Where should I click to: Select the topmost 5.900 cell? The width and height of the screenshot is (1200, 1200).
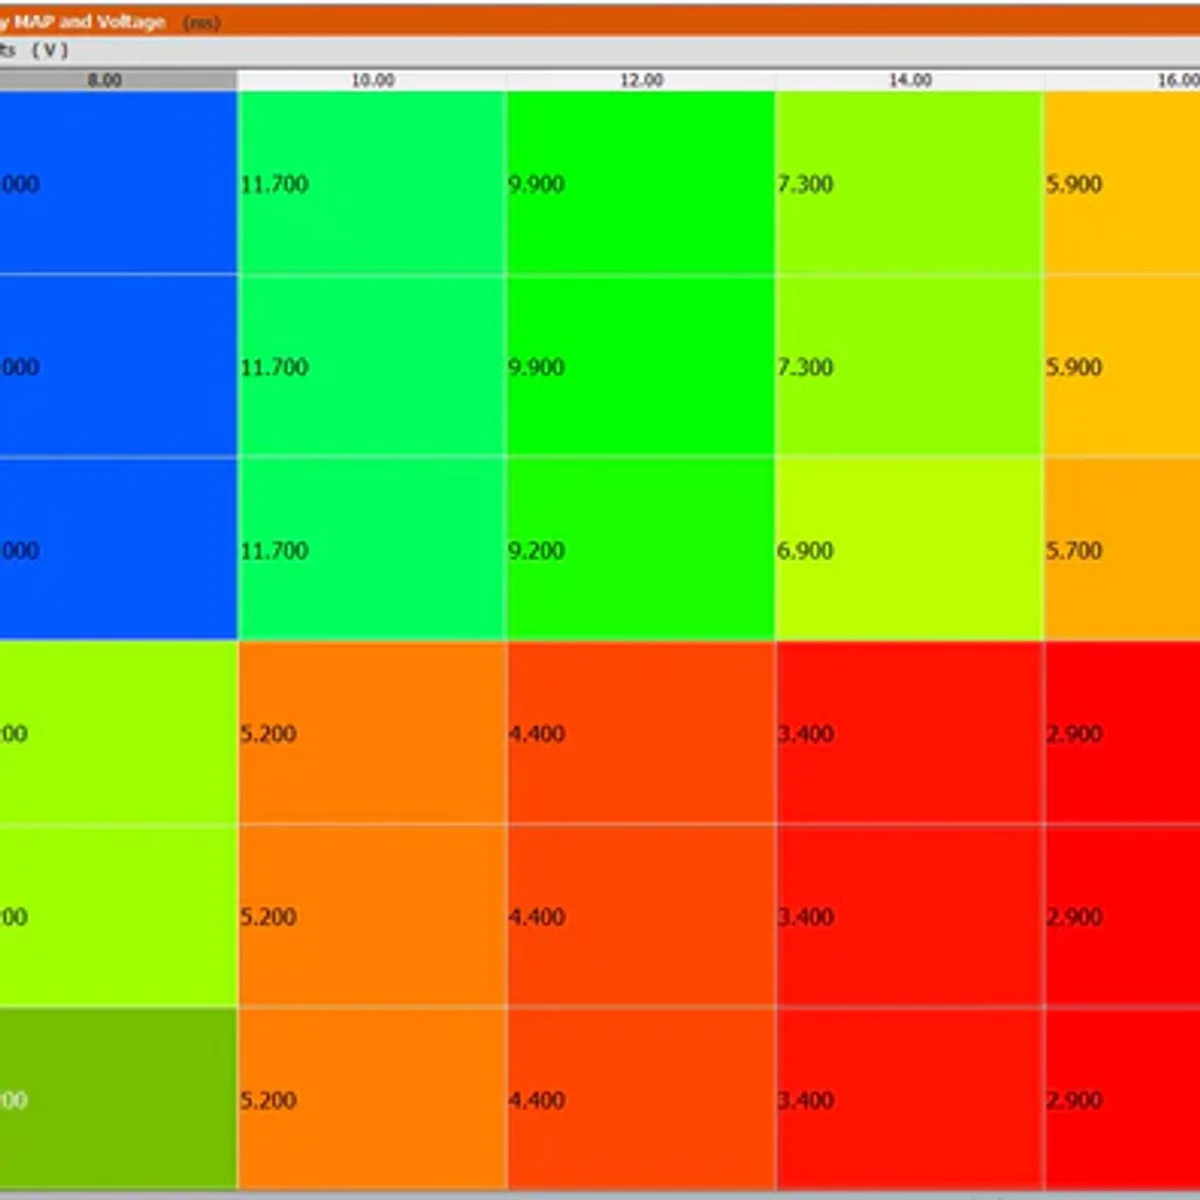pos(1122,183)
